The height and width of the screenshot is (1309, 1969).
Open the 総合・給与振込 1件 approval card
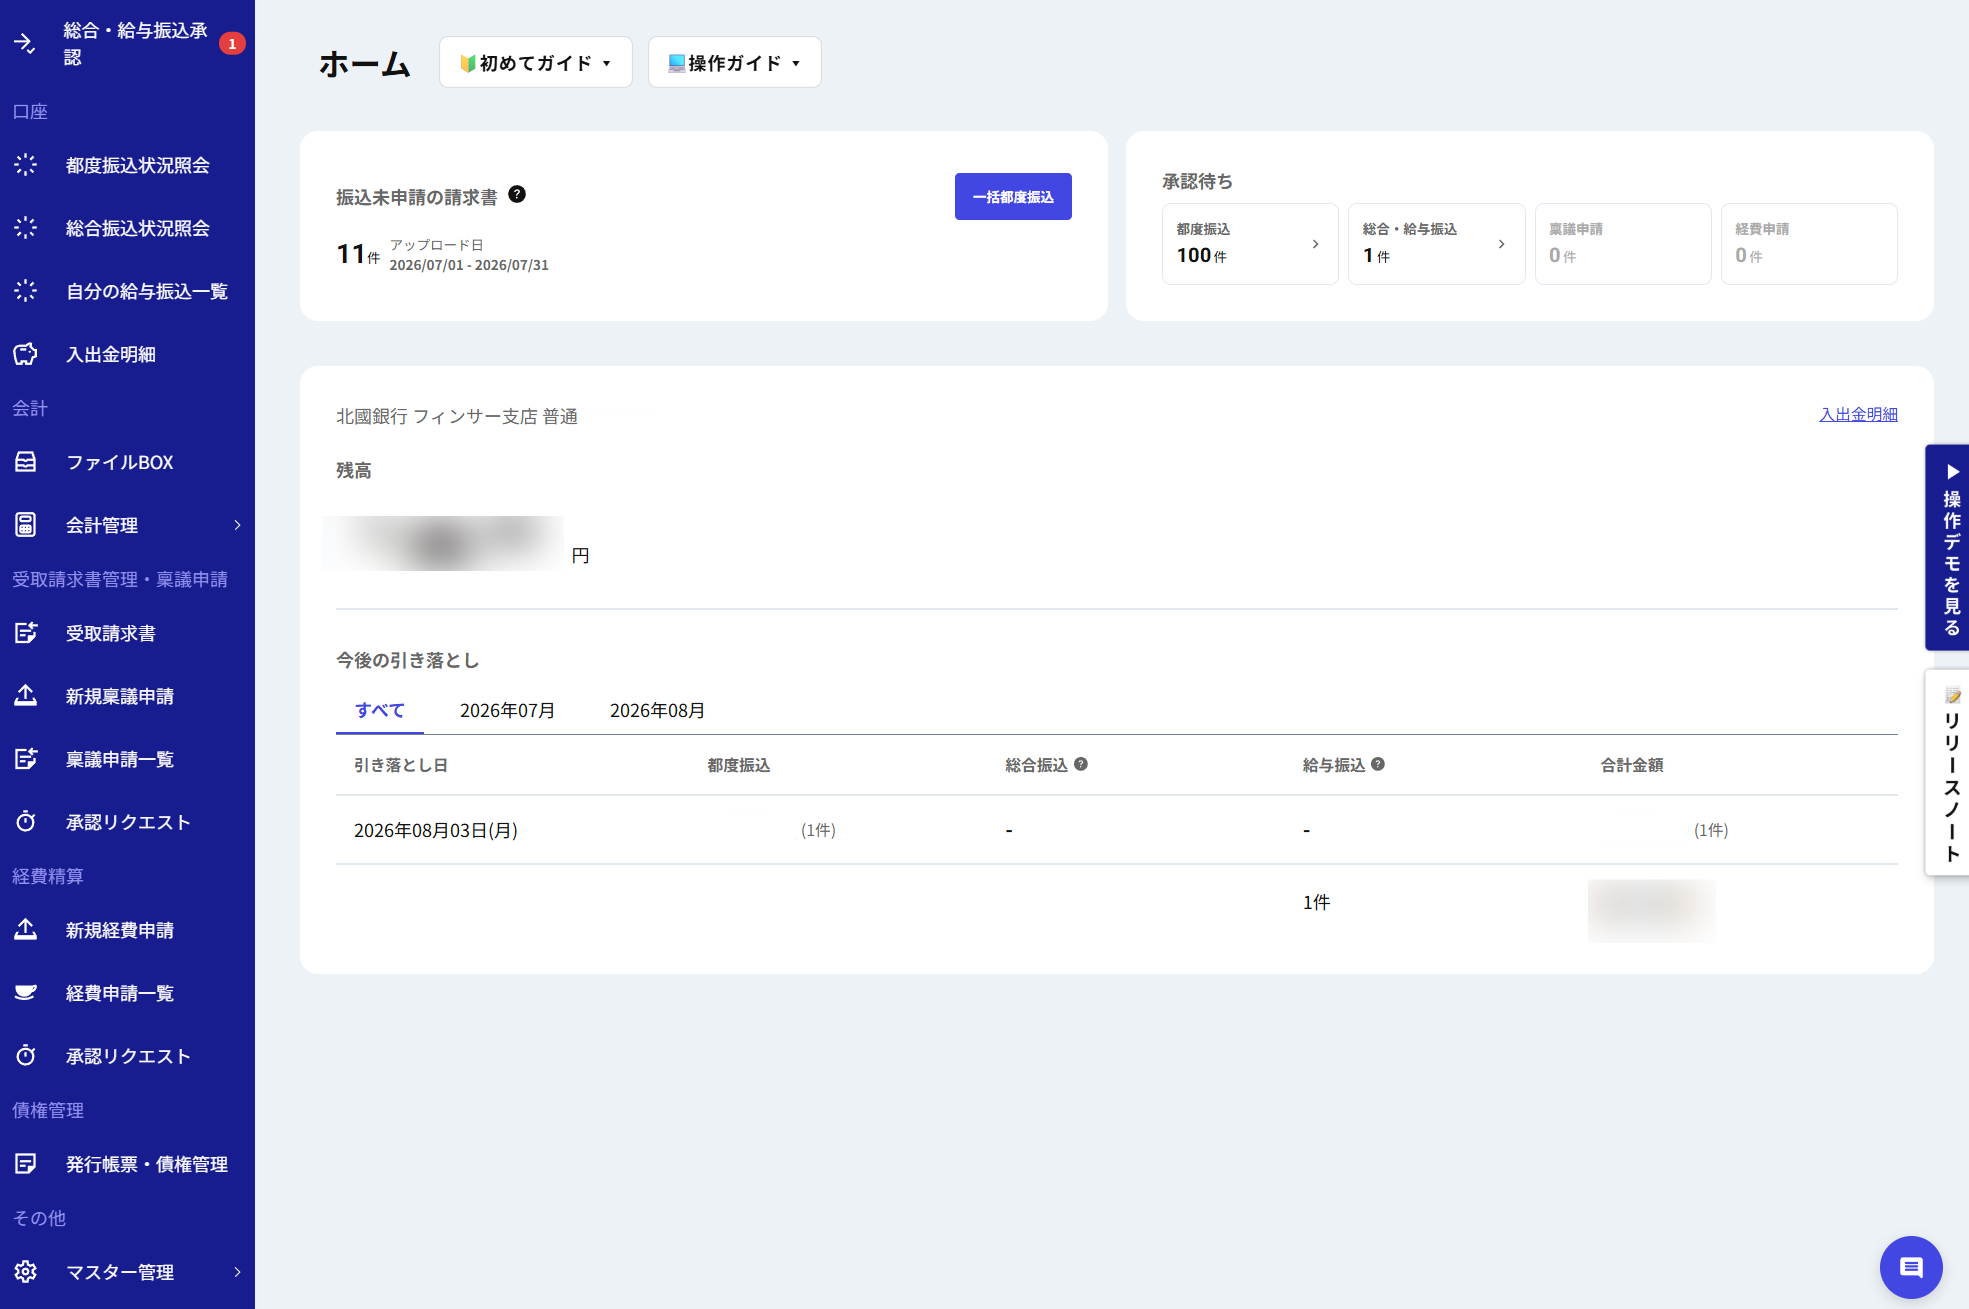point(1436,244)
